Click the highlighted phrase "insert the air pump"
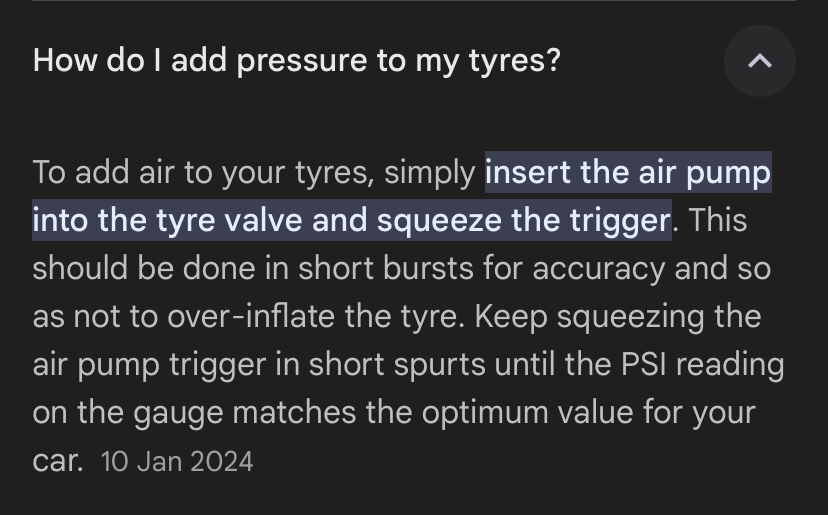 coord(628,172)
